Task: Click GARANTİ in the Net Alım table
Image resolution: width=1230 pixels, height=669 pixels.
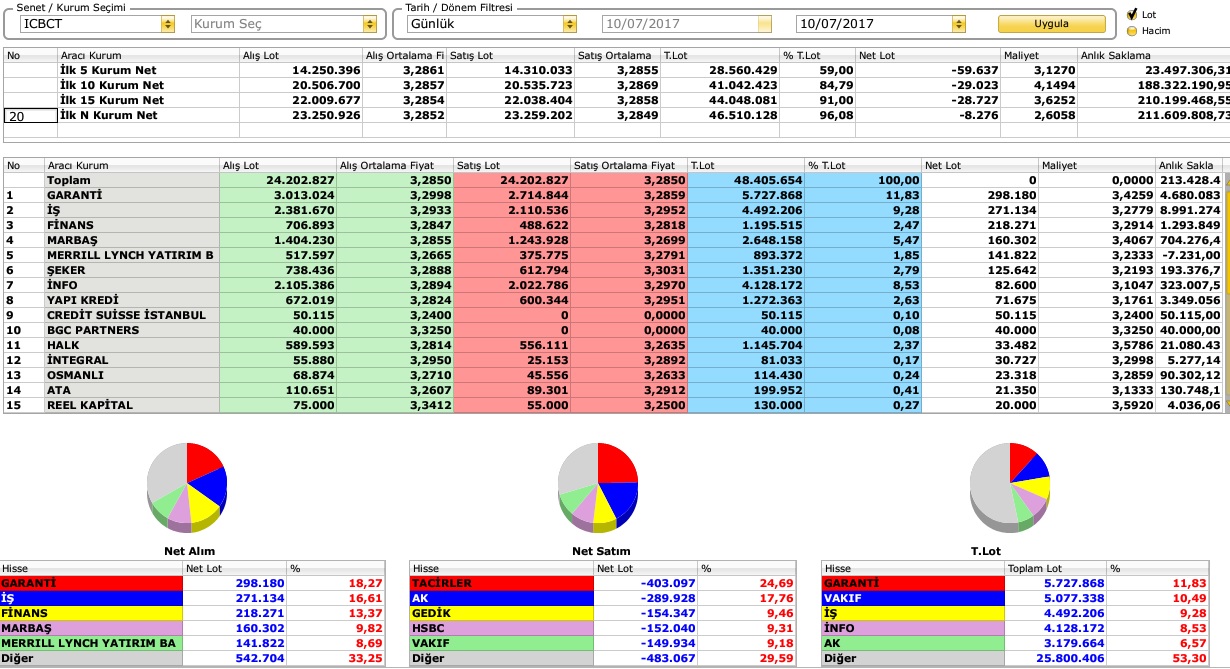Action: click(x=92, y=583)
